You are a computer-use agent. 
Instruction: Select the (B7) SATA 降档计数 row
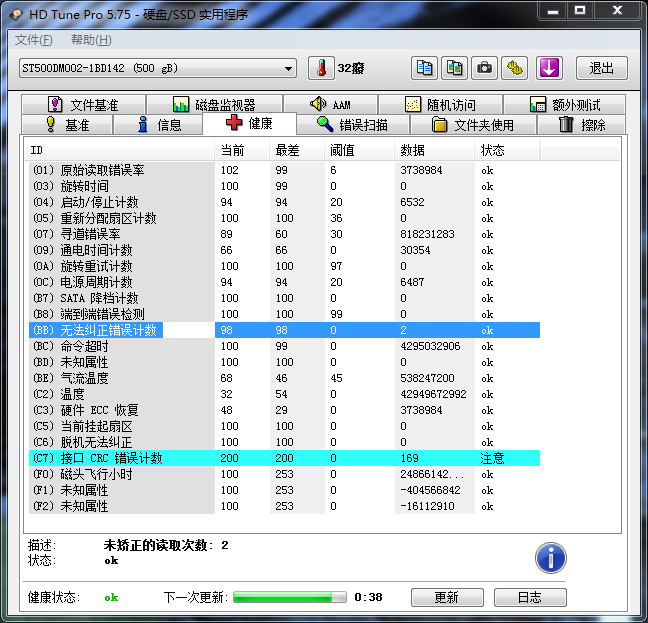[284, 298]
